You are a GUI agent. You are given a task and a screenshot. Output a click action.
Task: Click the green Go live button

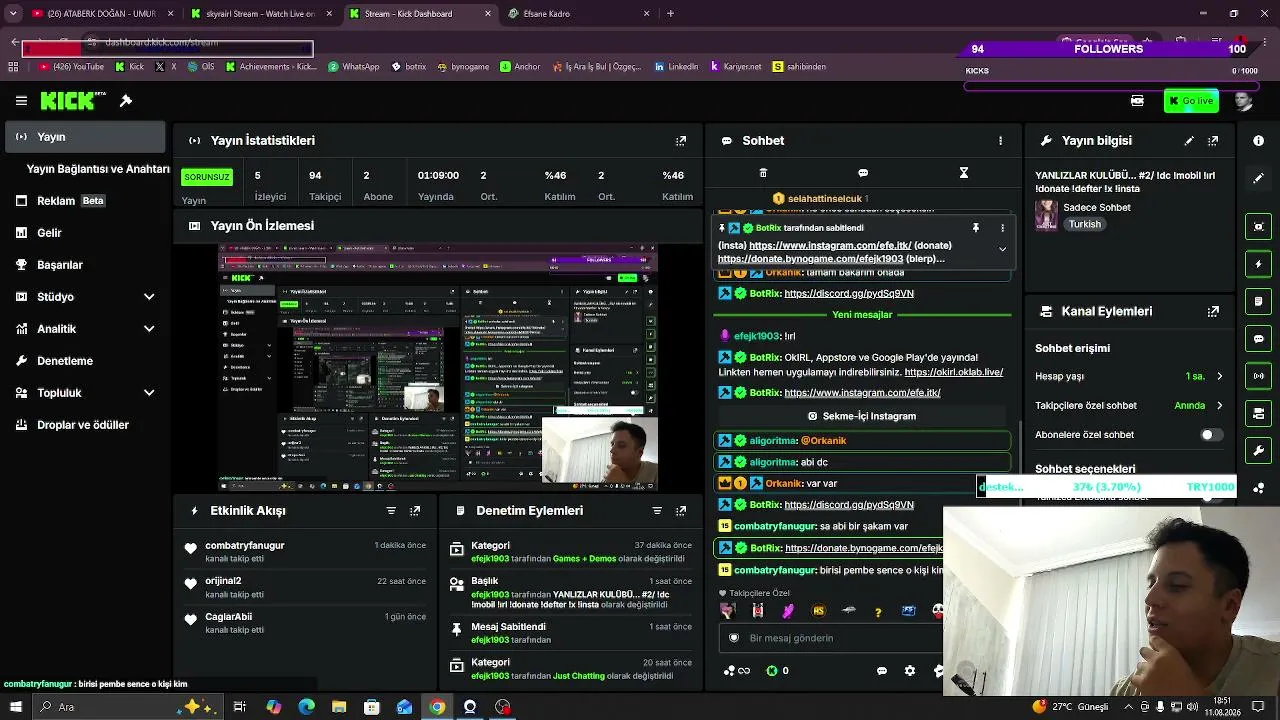coord(1191,101)
